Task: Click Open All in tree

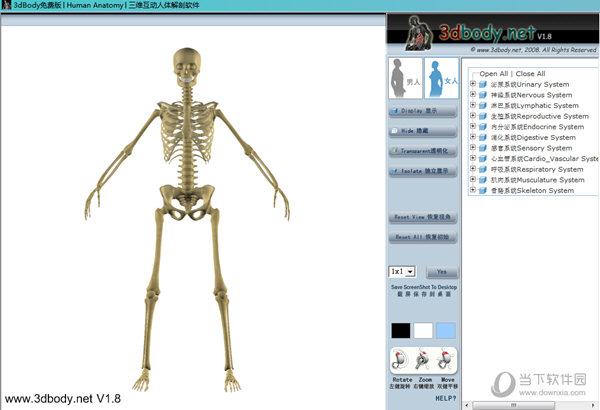Action: tap(494, 74)
